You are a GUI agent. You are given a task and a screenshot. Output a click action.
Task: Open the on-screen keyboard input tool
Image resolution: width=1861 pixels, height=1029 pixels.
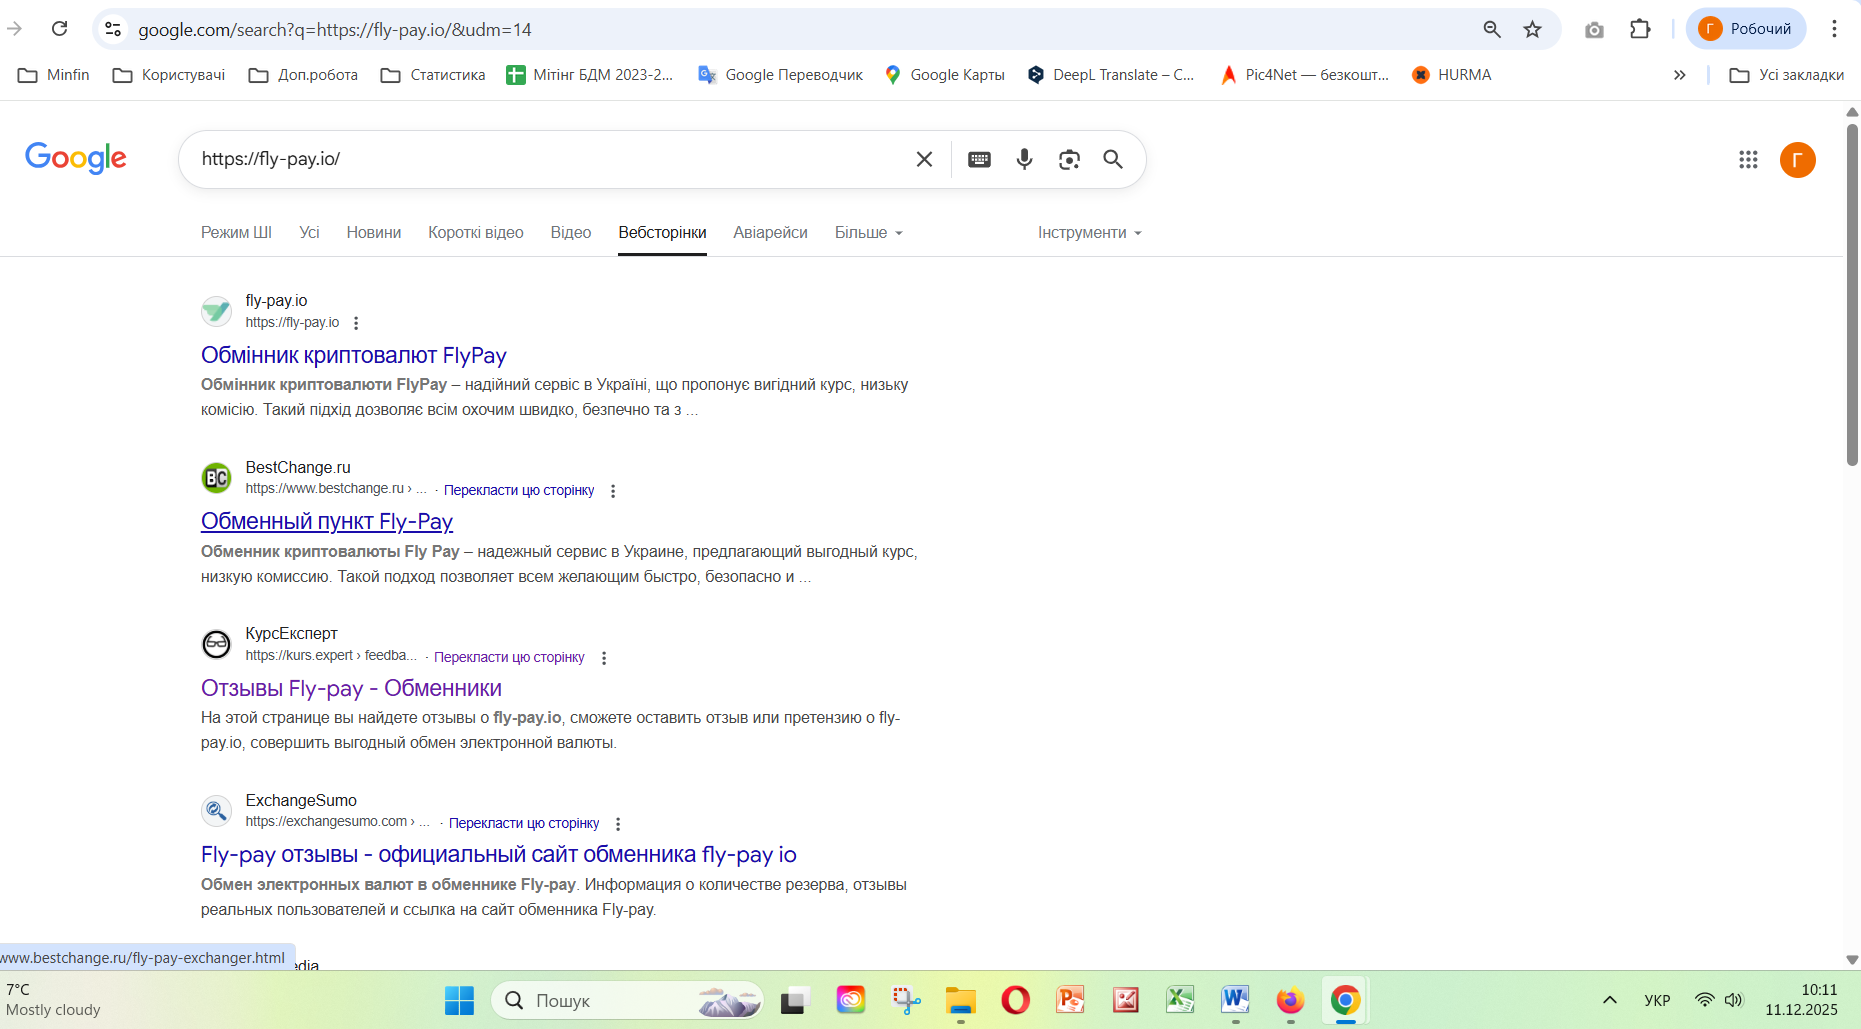(979, 159)
